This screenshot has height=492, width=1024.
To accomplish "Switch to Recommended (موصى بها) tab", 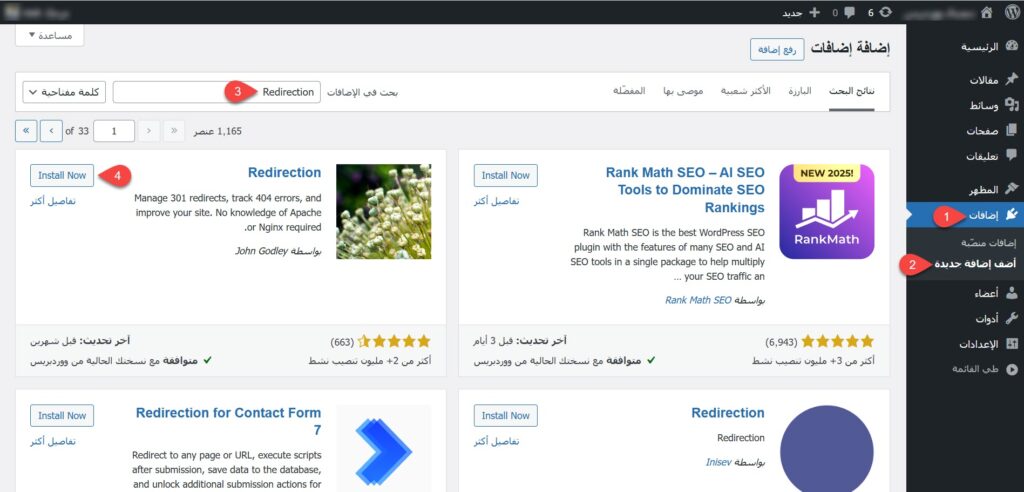I will pyautogui.click(x=683, y=91).
